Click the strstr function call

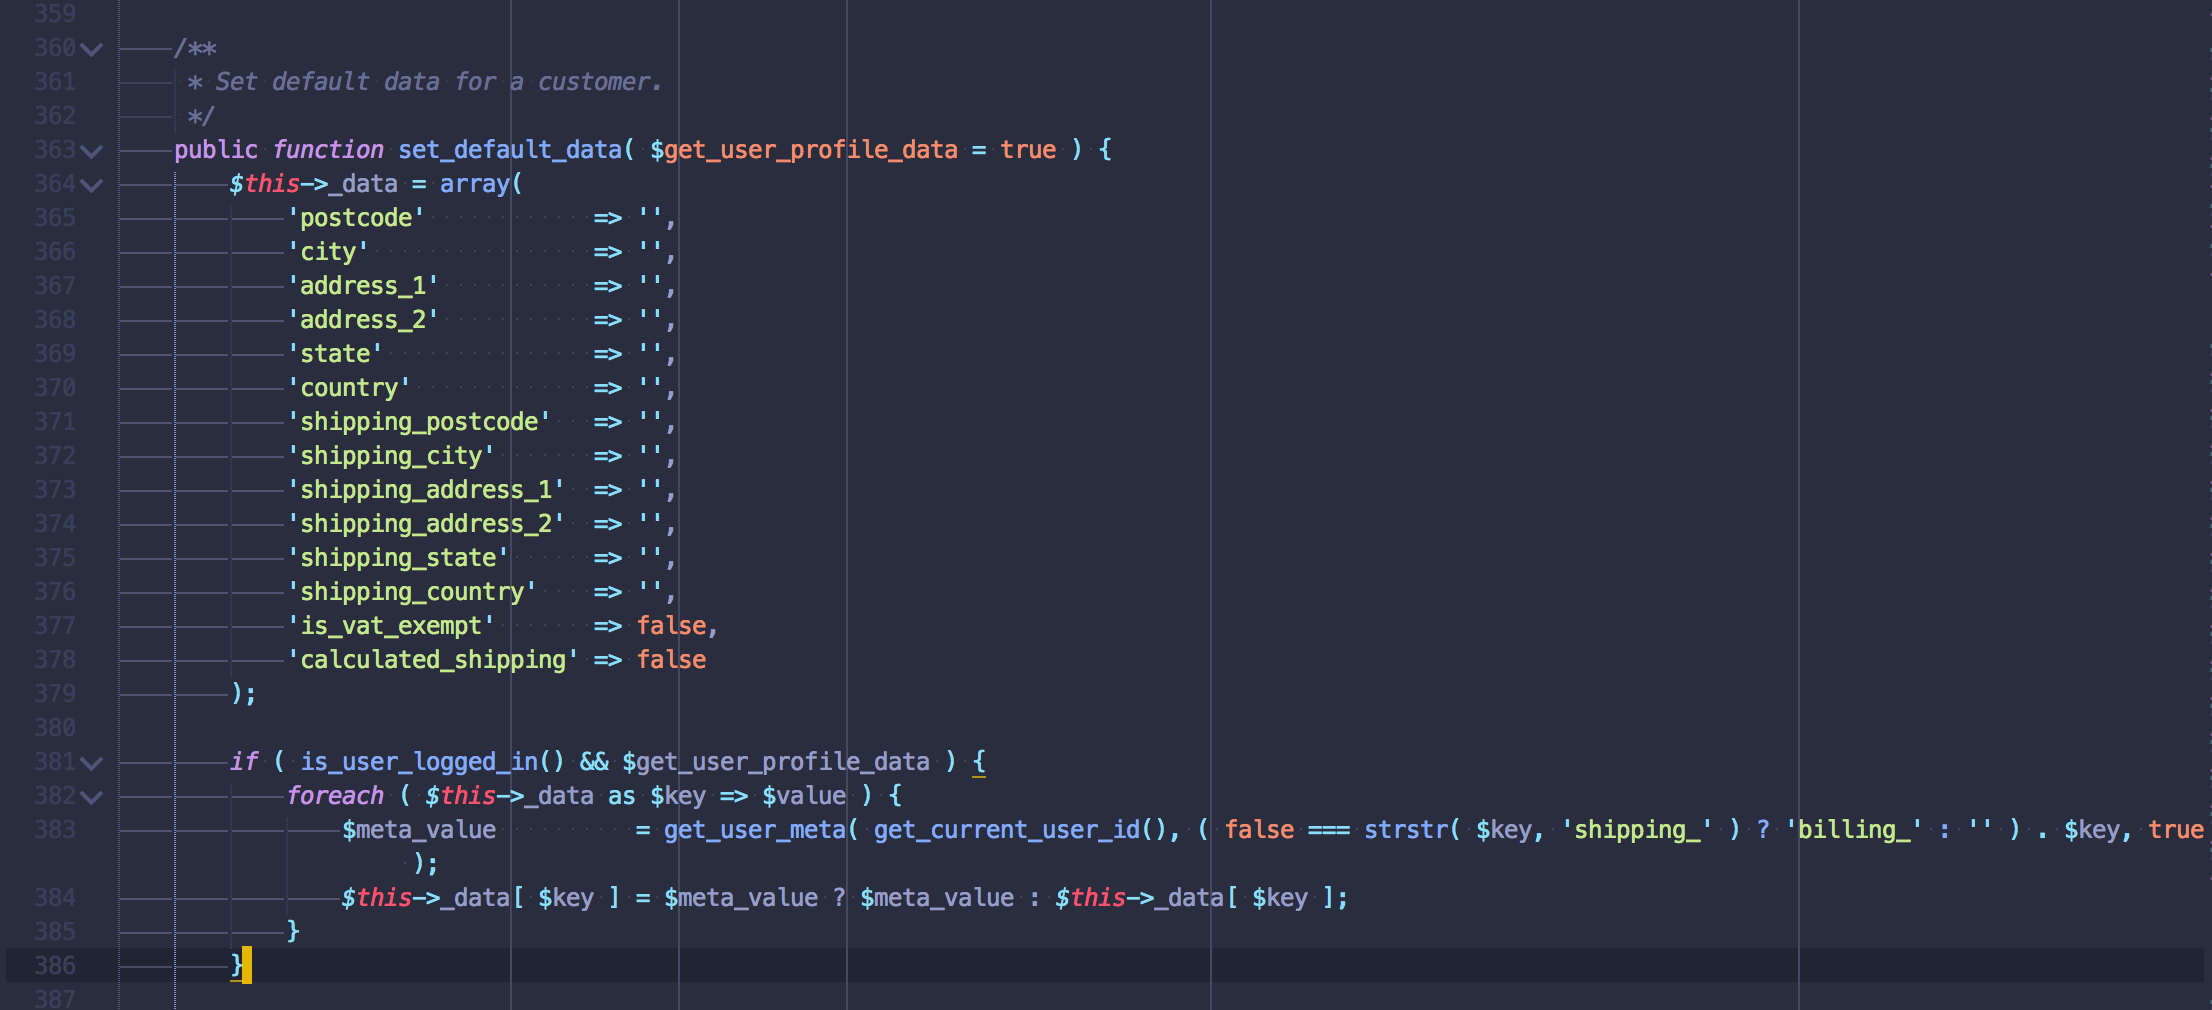[1405, 830]
